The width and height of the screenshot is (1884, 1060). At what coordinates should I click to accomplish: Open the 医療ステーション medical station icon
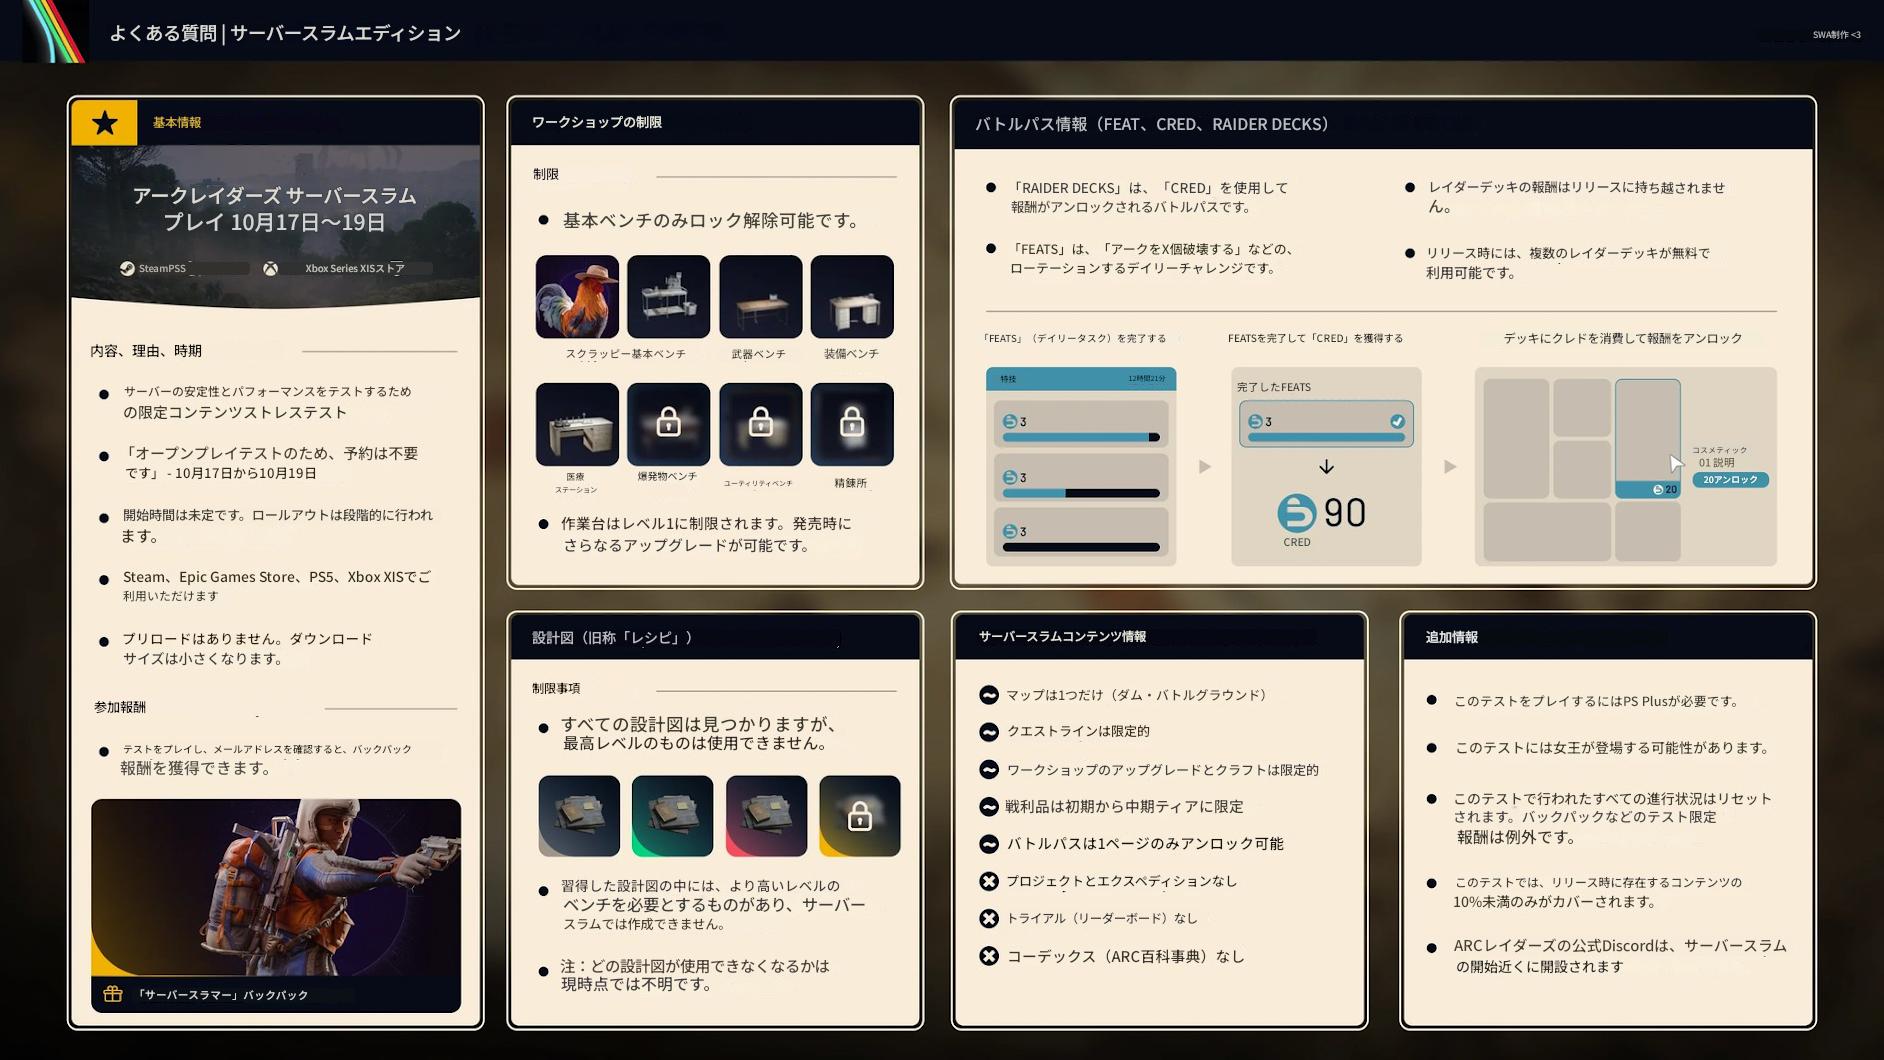577,424
